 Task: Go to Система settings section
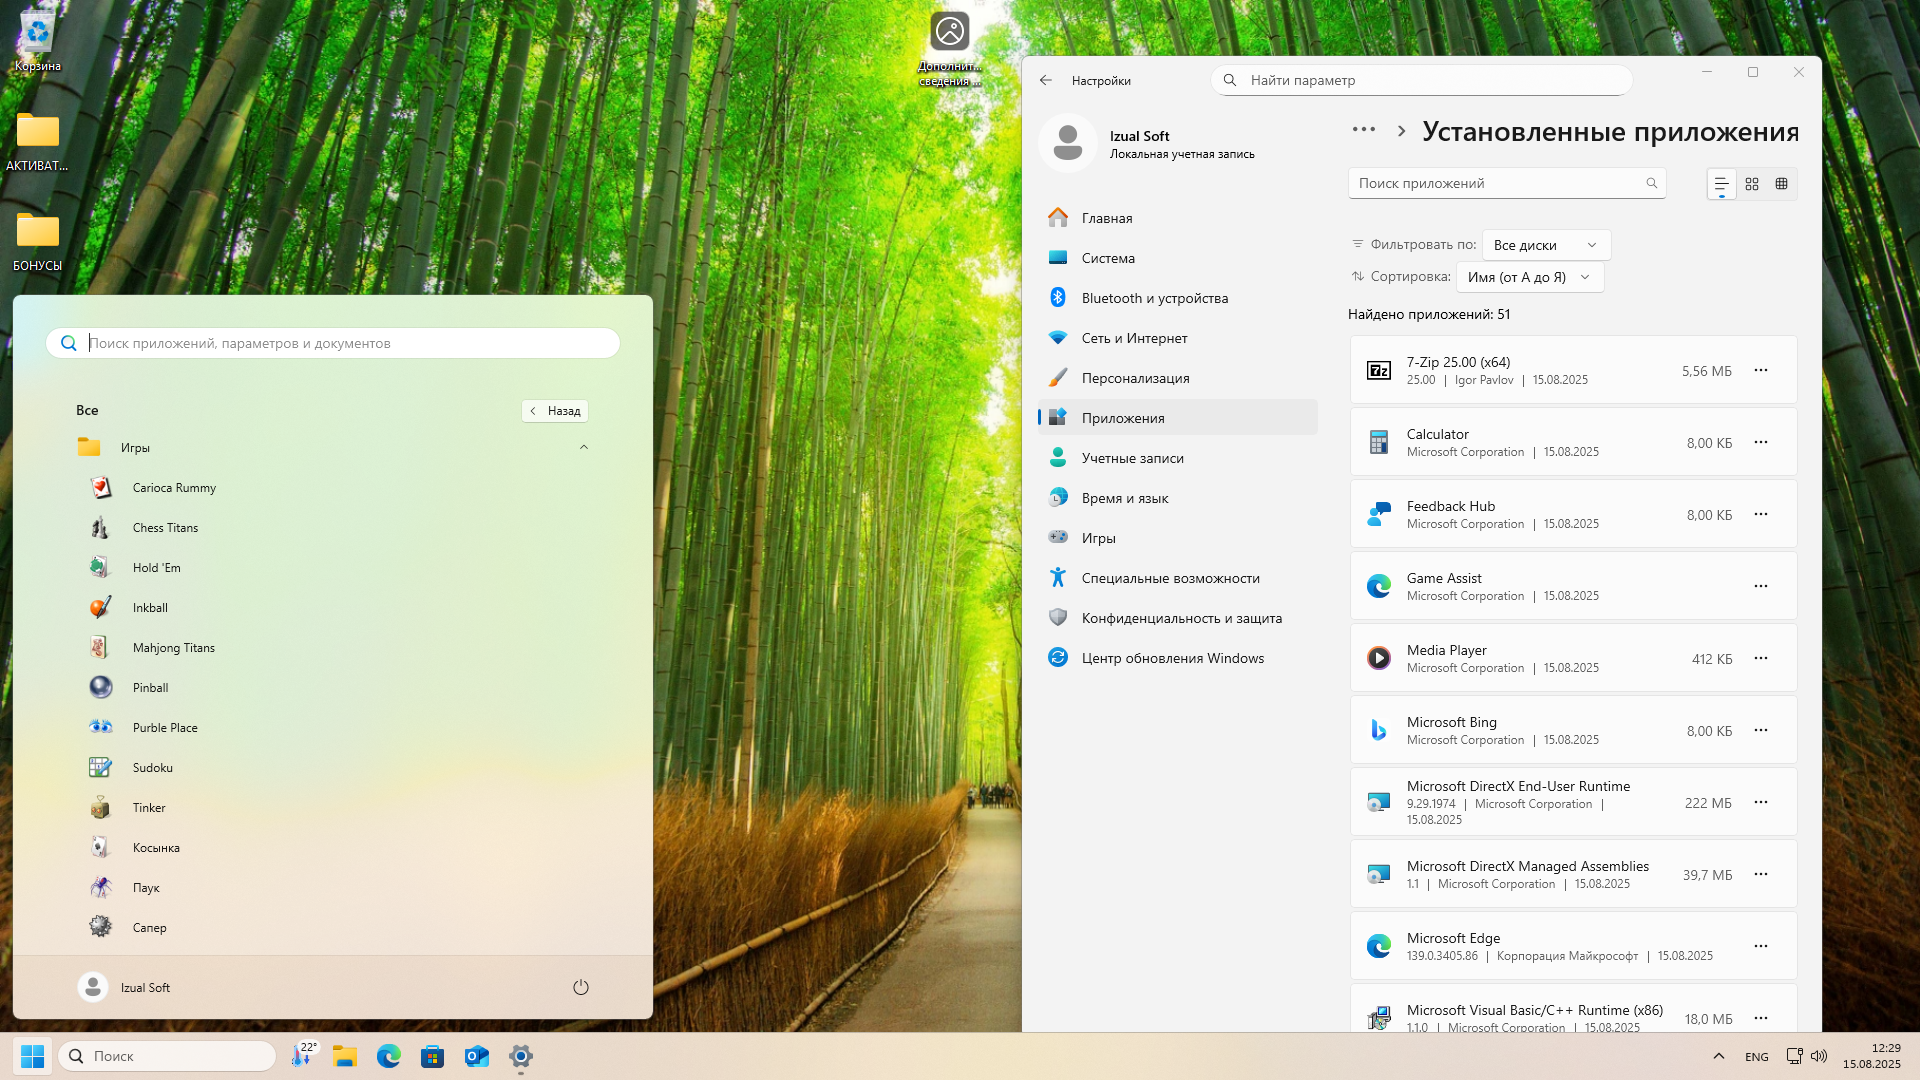(x=1178, y=258)
